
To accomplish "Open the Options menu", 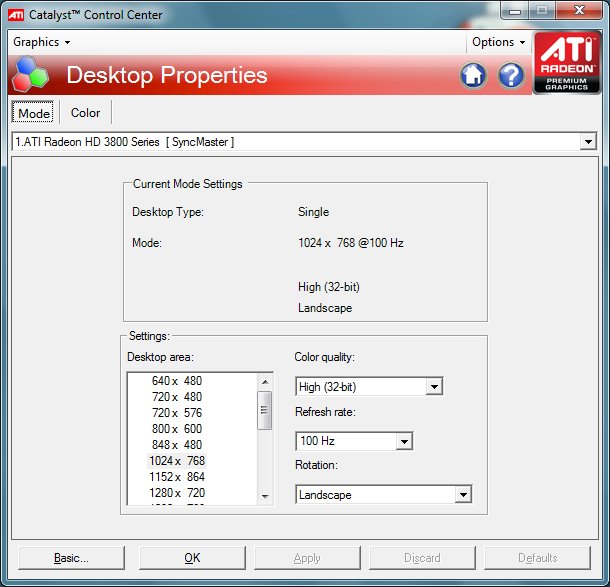I will click(x=498, y=42).
